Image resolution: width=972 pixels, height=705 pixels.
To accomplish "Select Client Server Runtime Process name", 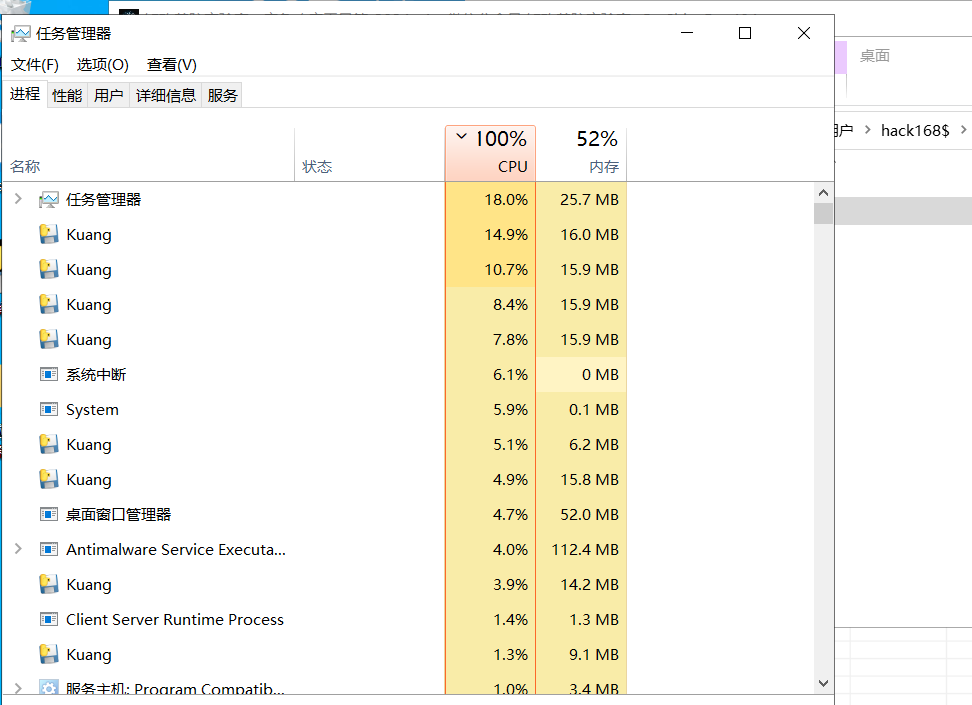I will [175, 619].
